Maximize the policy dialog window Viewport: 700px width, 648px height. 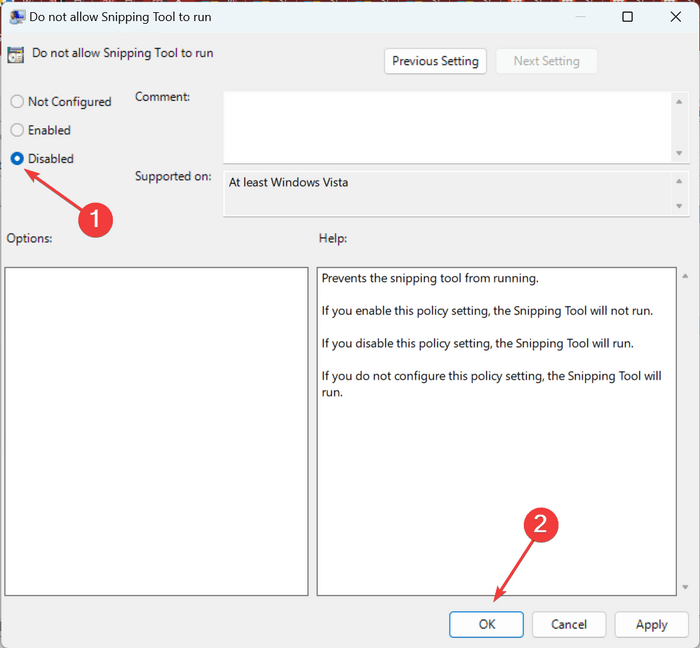[627, 17]
